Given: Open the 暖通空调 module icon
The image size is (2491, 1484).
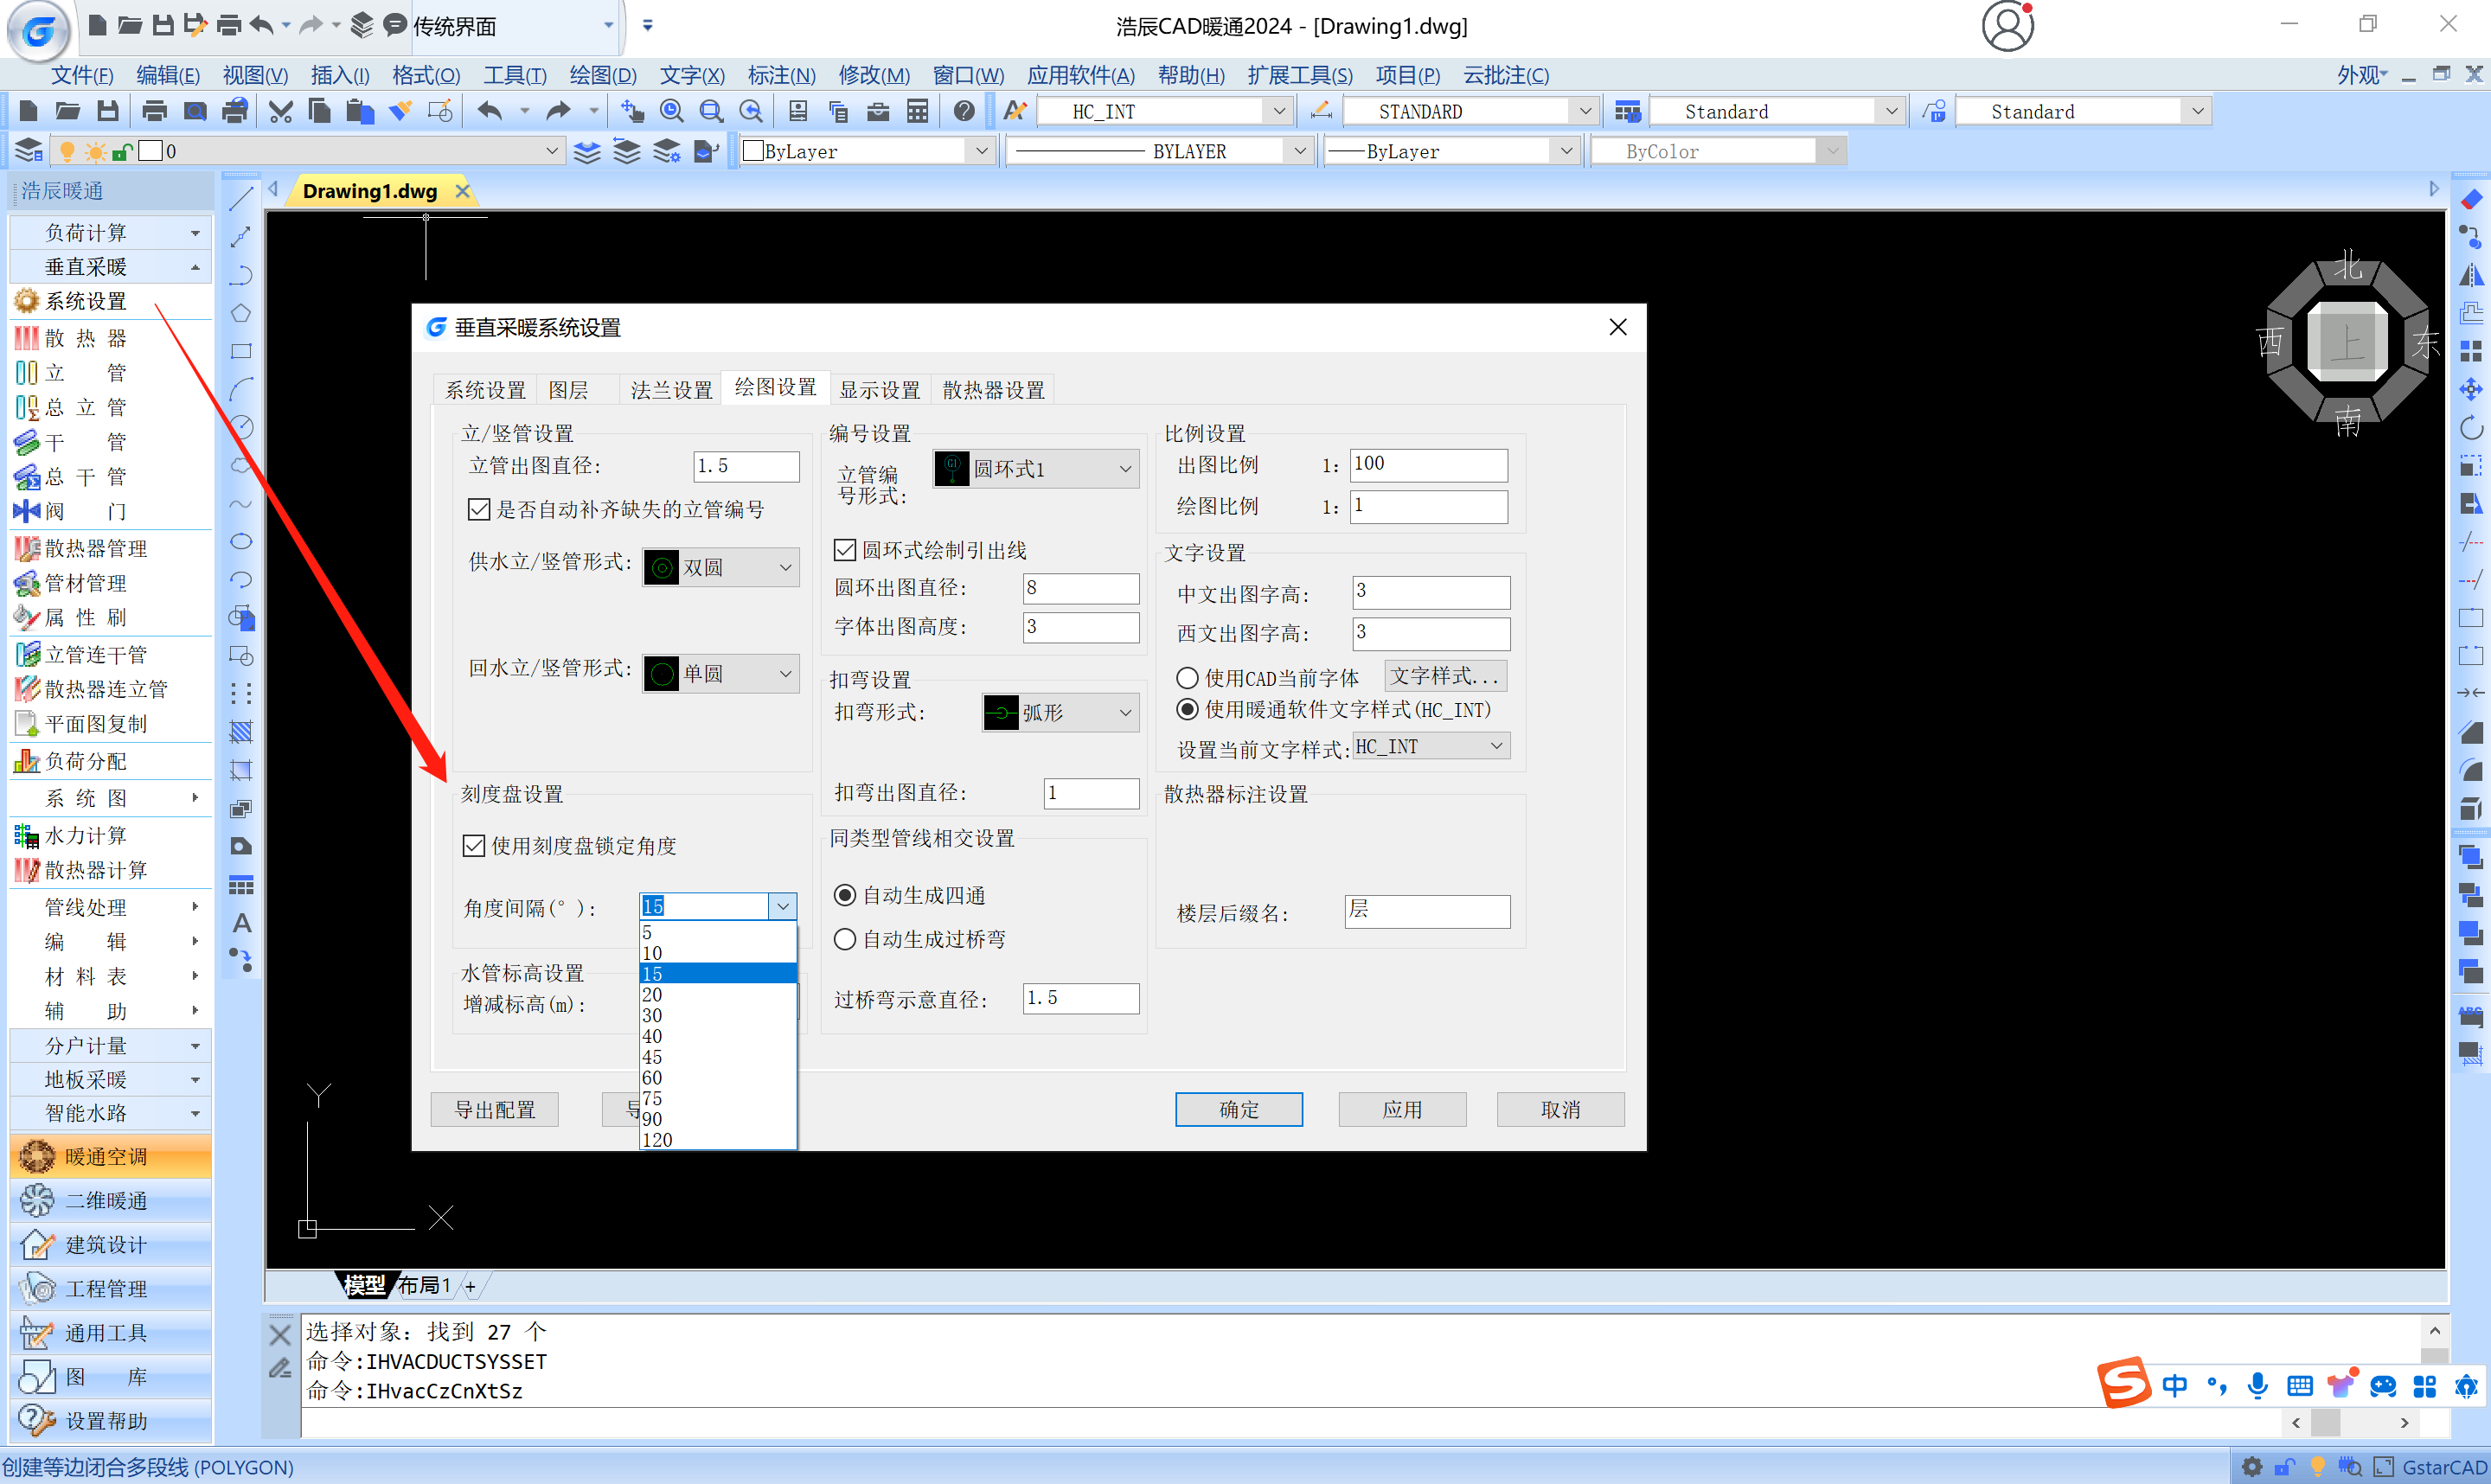Looking at the screenshot, I should click(x=38, y=1156).
